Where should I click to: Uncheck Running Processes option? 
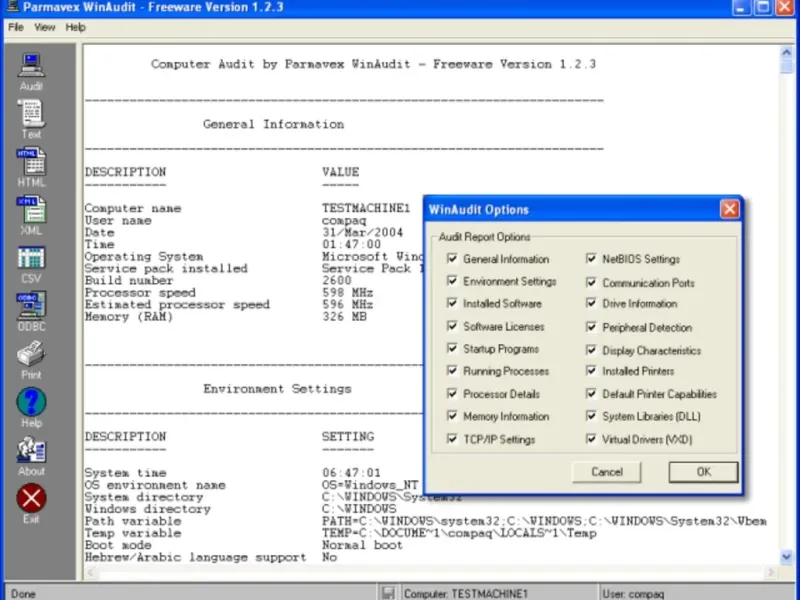[x=452, y=370]
